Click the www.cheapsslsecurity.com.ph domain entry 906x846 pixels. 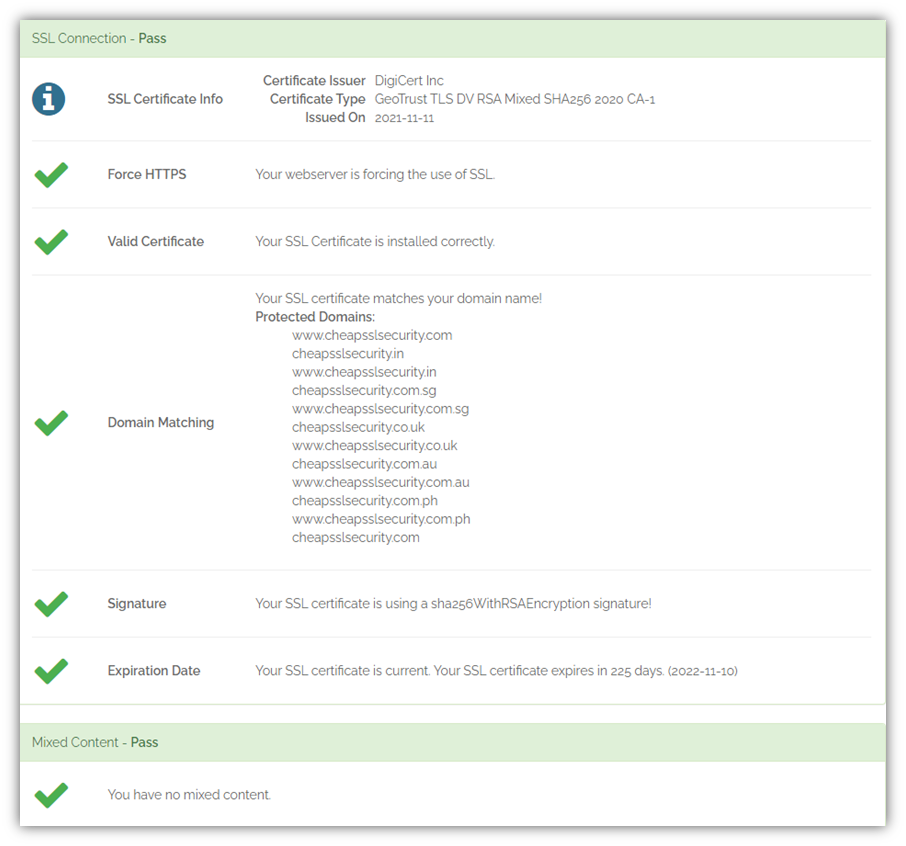(381, 520)
